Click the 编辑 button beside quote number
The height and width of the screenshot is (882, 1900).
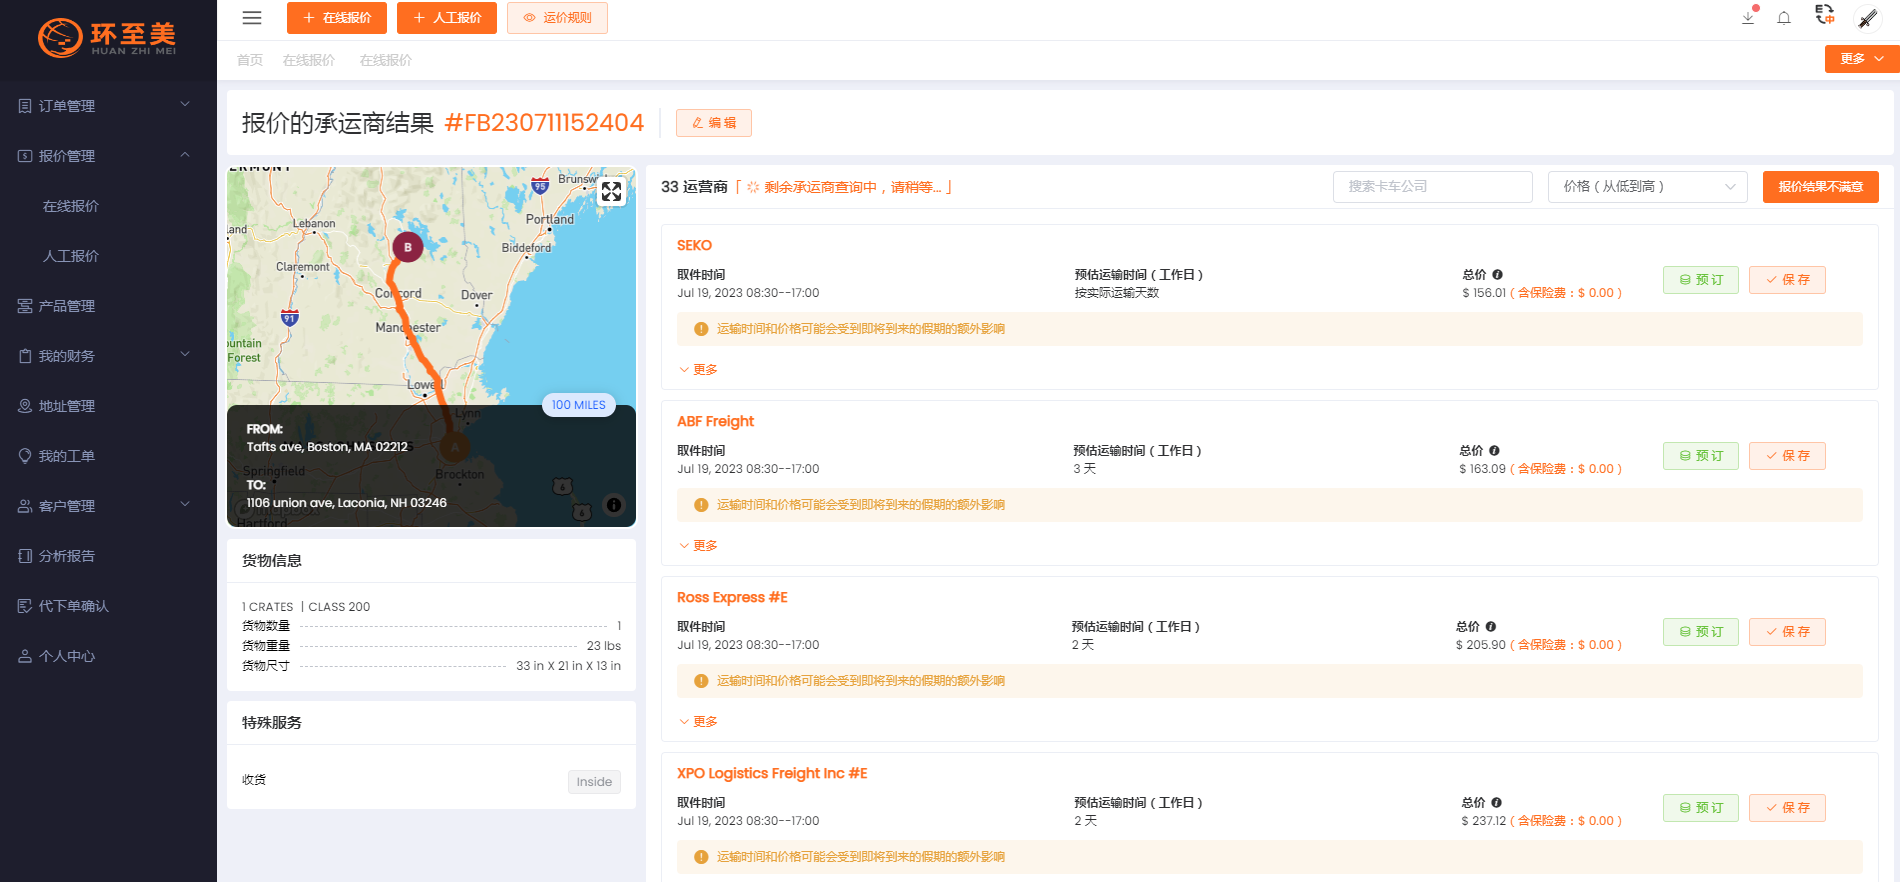coord(713,123)
